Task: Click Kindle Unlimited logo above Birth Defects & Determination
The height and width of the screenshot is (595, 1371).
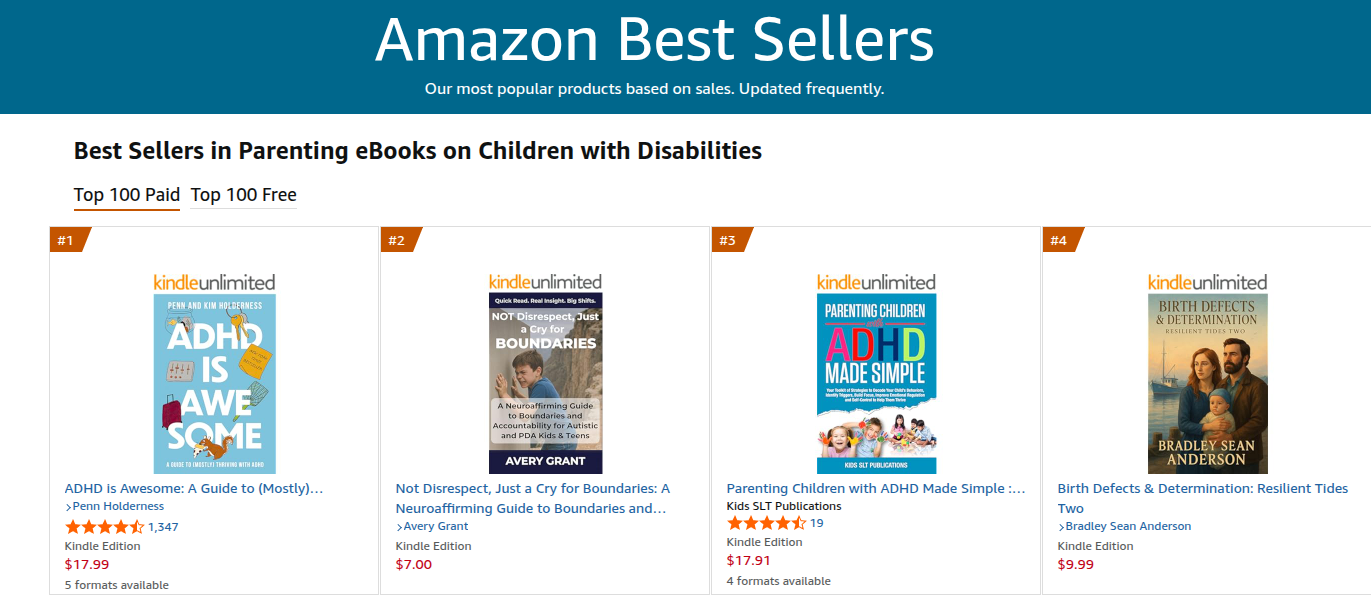Action: tap(1207, 282)
